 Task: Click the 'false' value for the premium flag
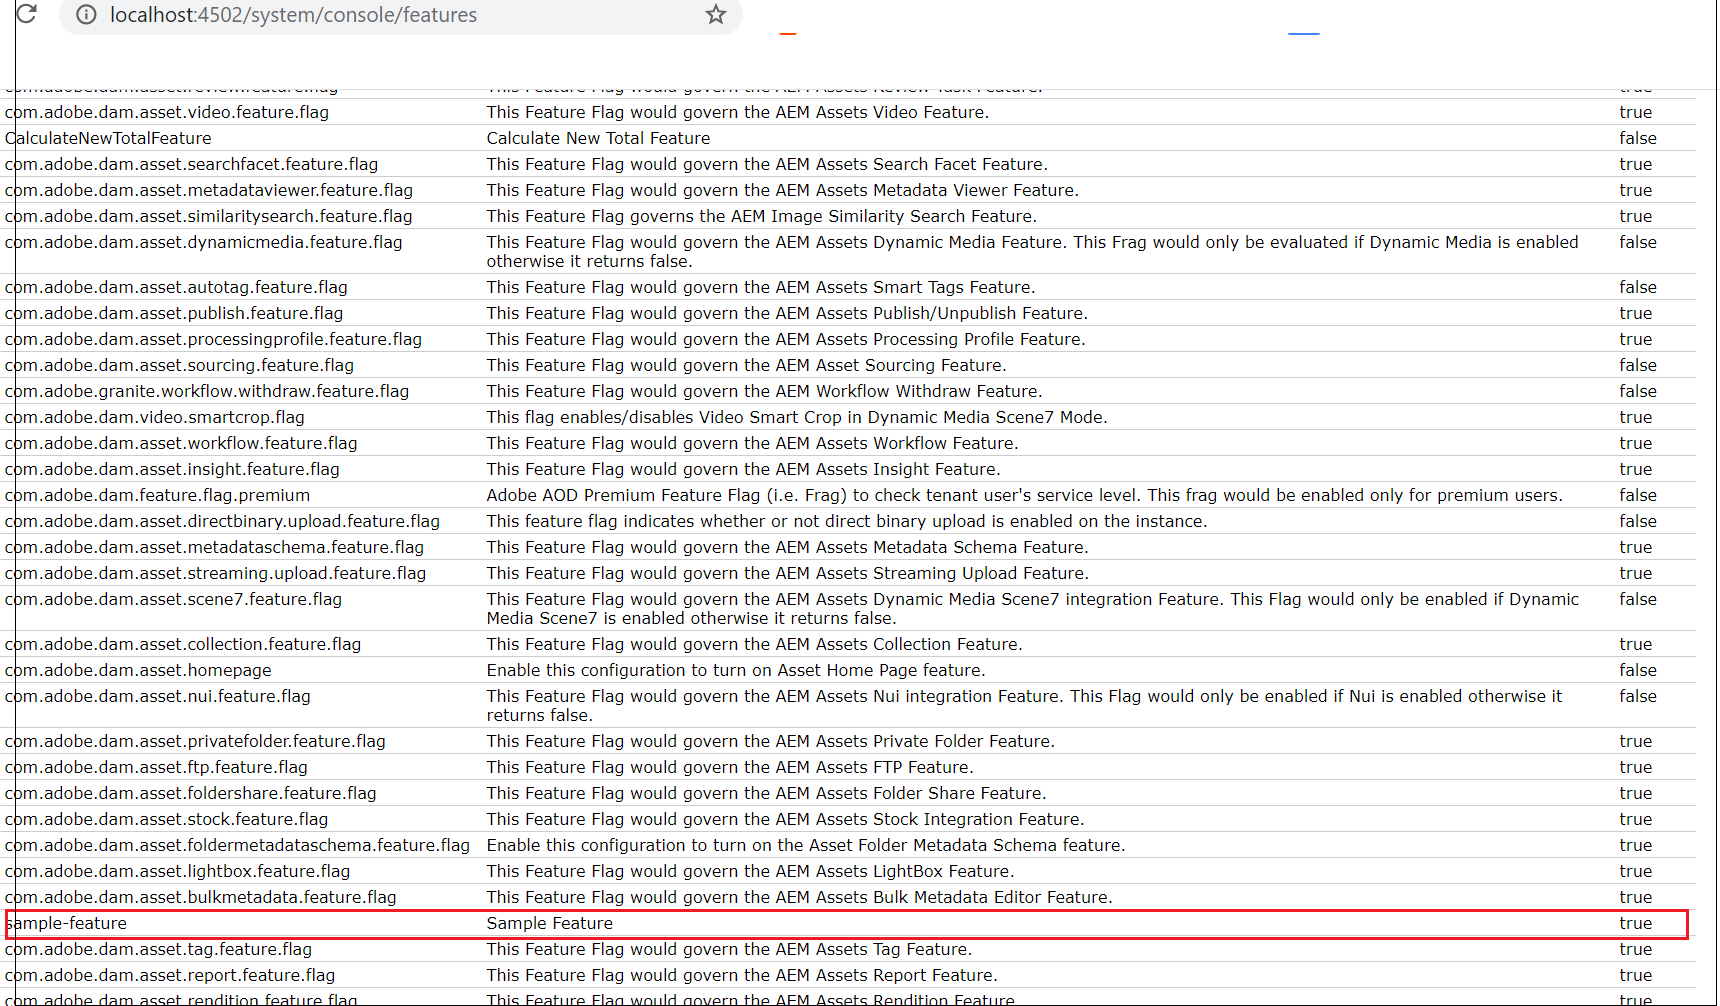pyautogui.click(x=1638, y=495)
